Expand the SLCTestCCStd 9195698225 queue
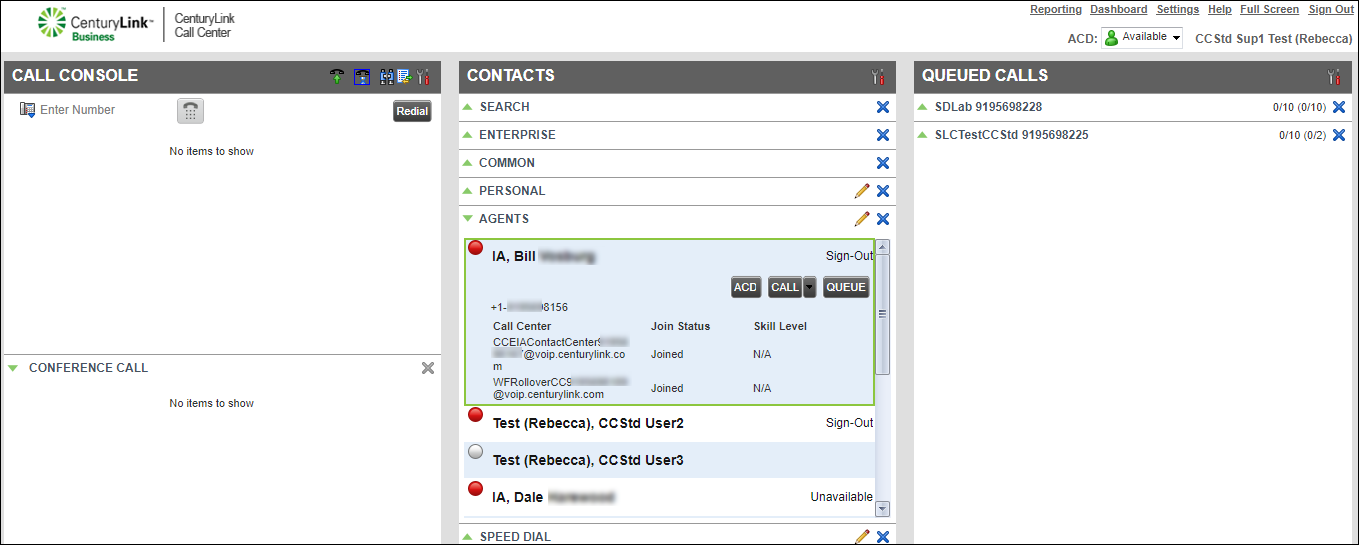 pyautogui.click(x=922, y=134)
